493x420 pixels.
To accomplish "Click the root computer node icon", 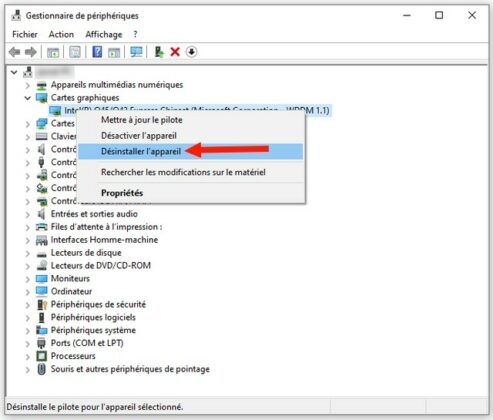I will (28, 72).
